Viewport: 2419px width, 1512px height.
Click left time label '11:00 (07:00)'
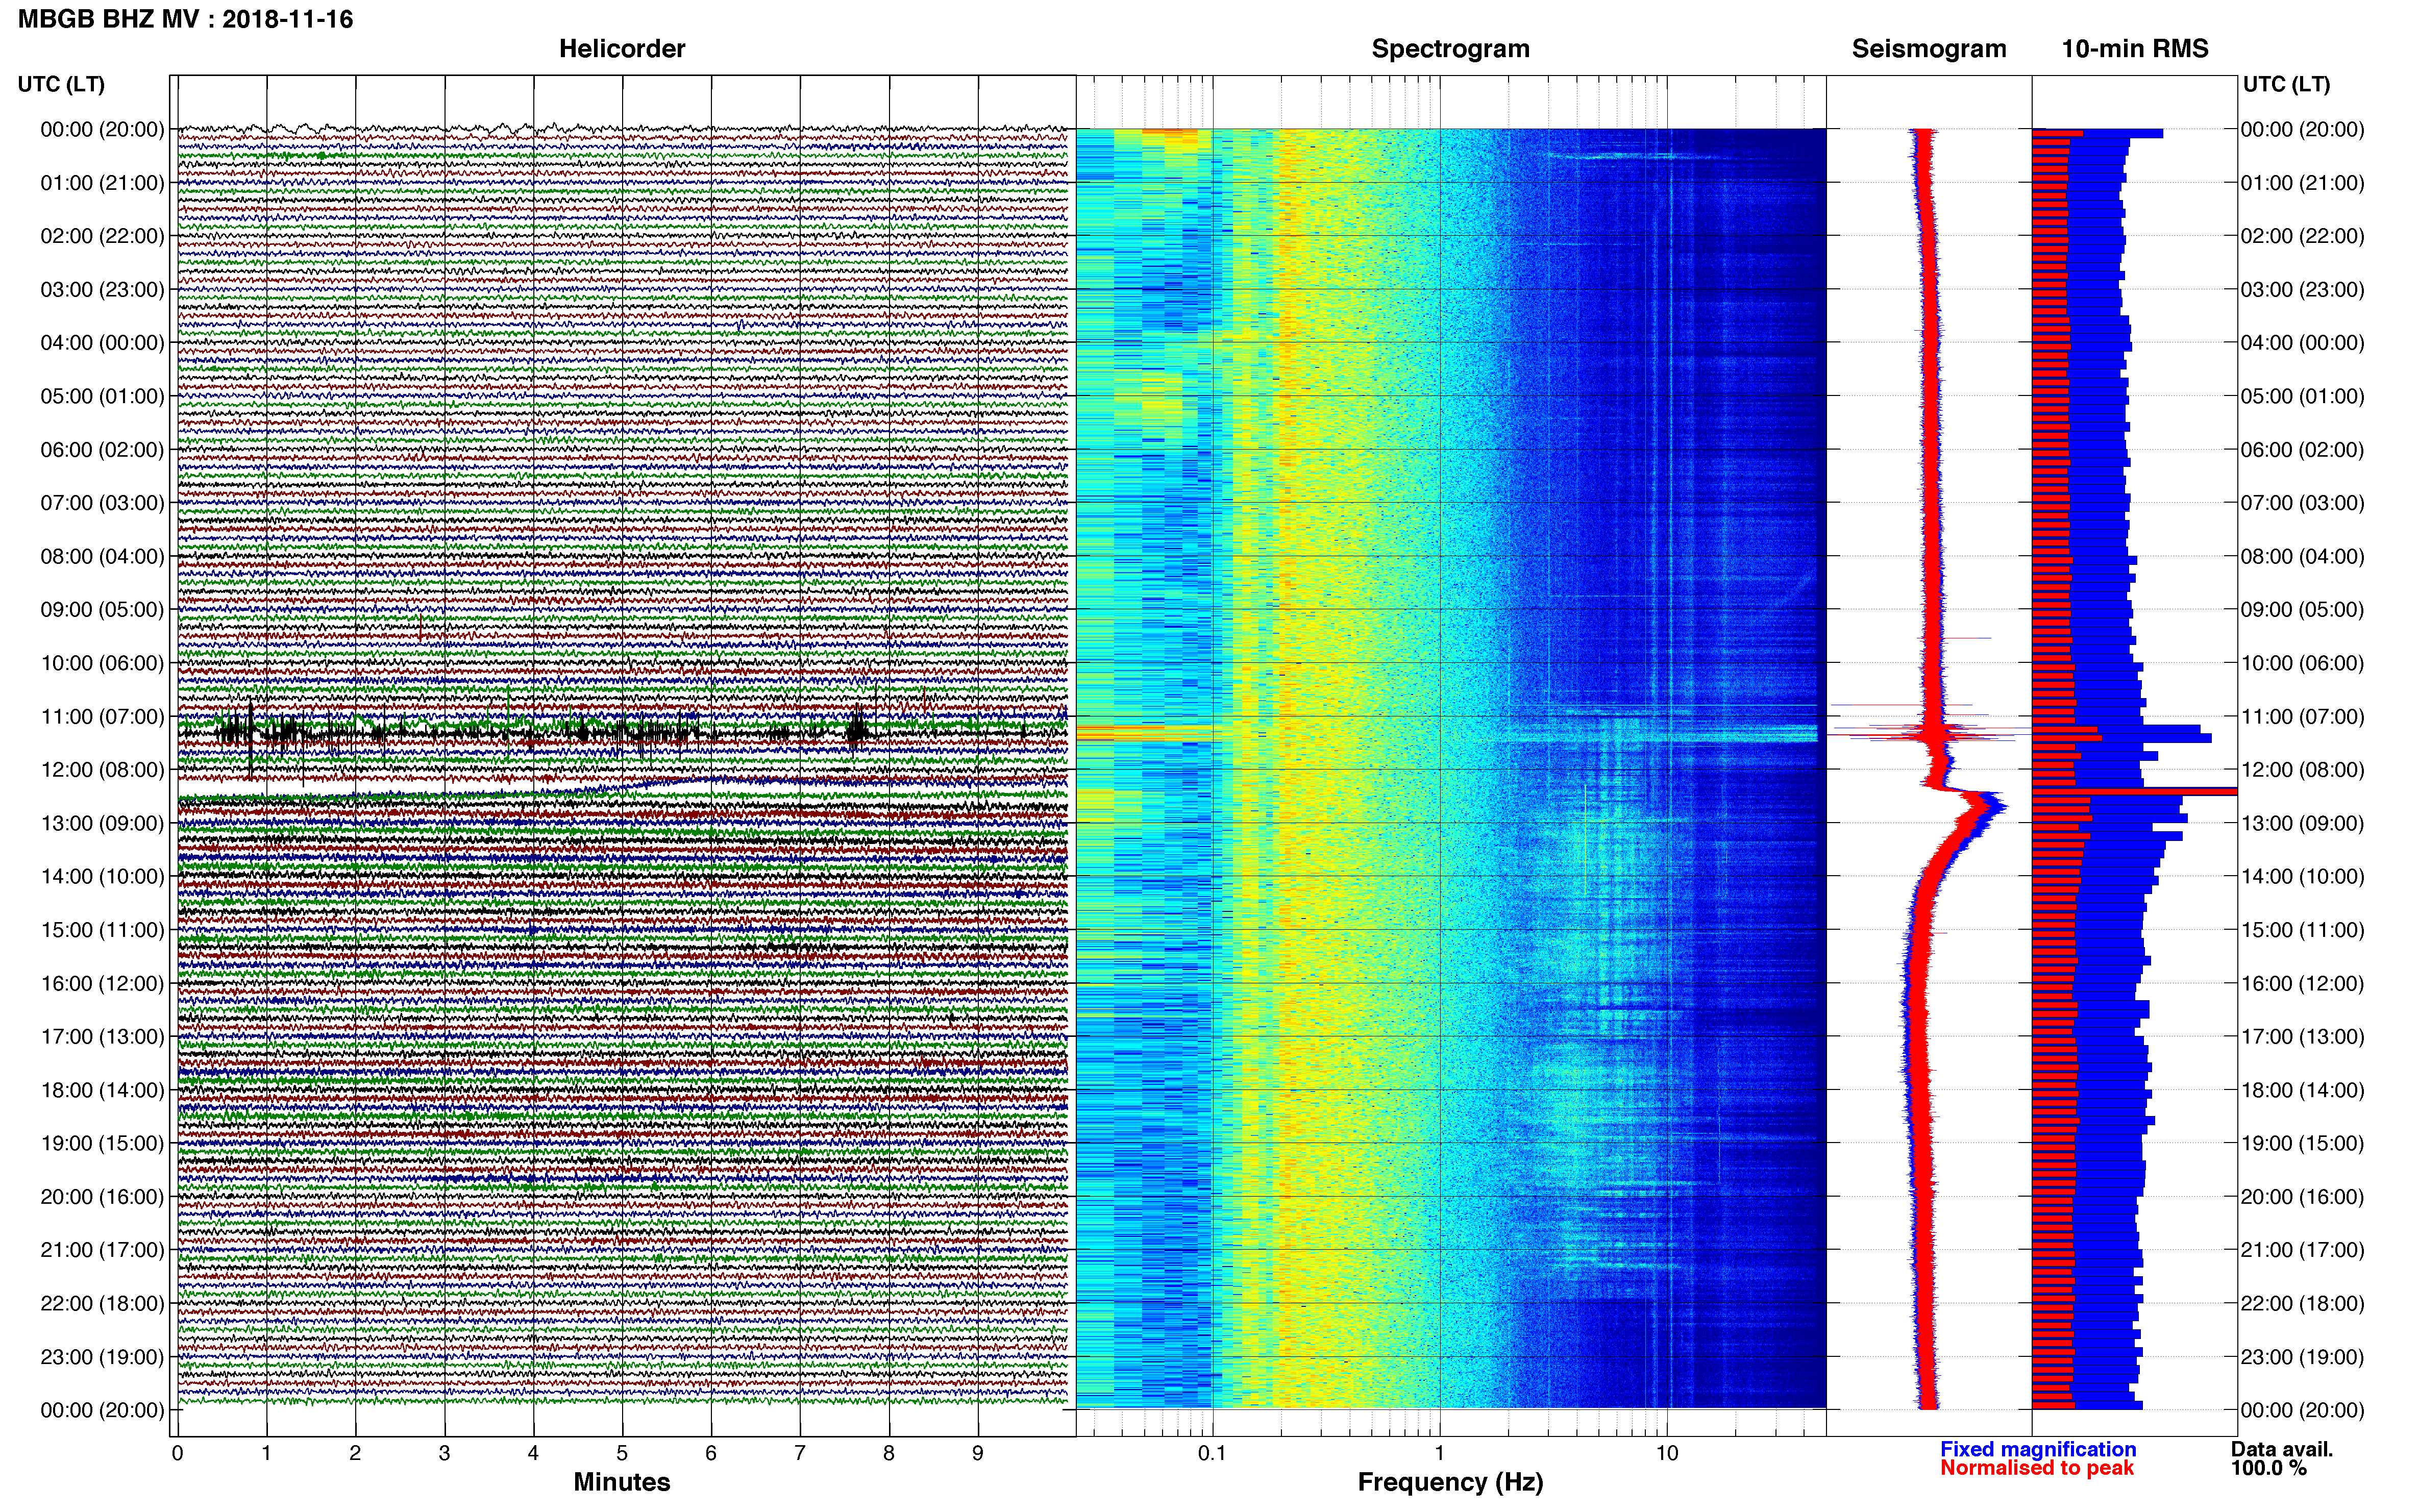102,716
